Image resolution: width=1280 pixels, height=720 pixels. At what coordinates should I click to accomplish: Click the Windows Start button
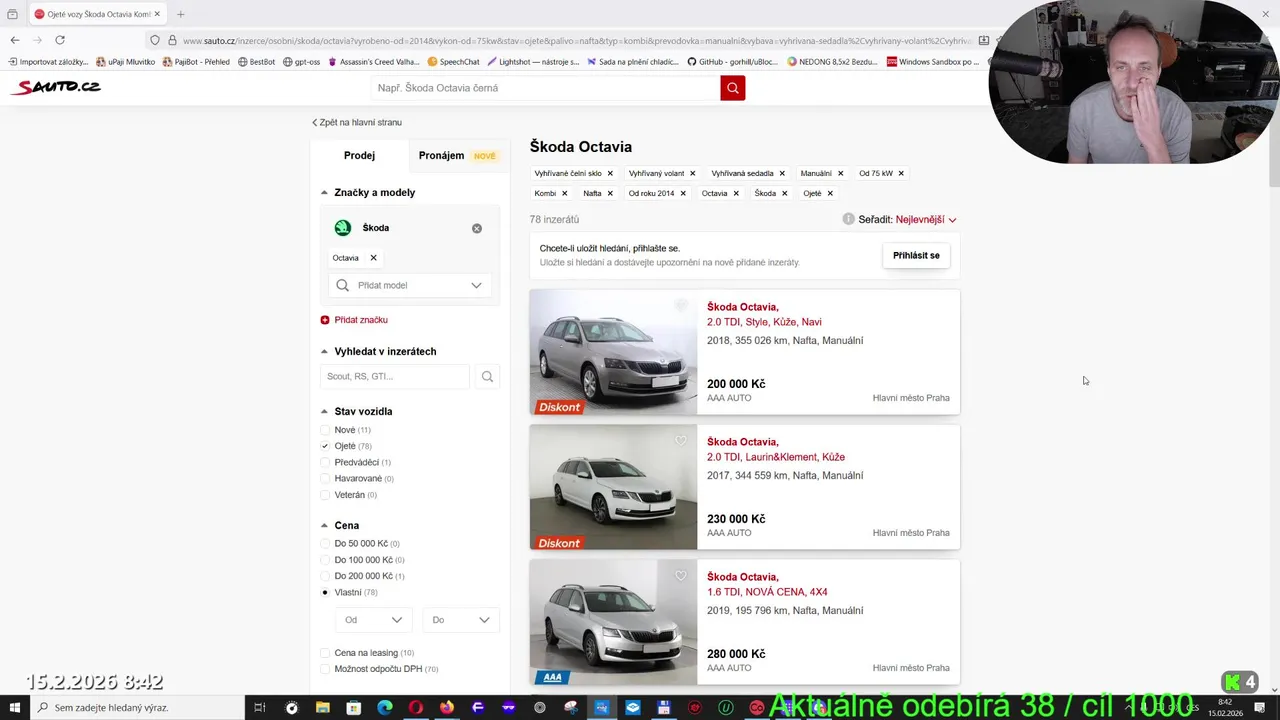click(14, 708)
